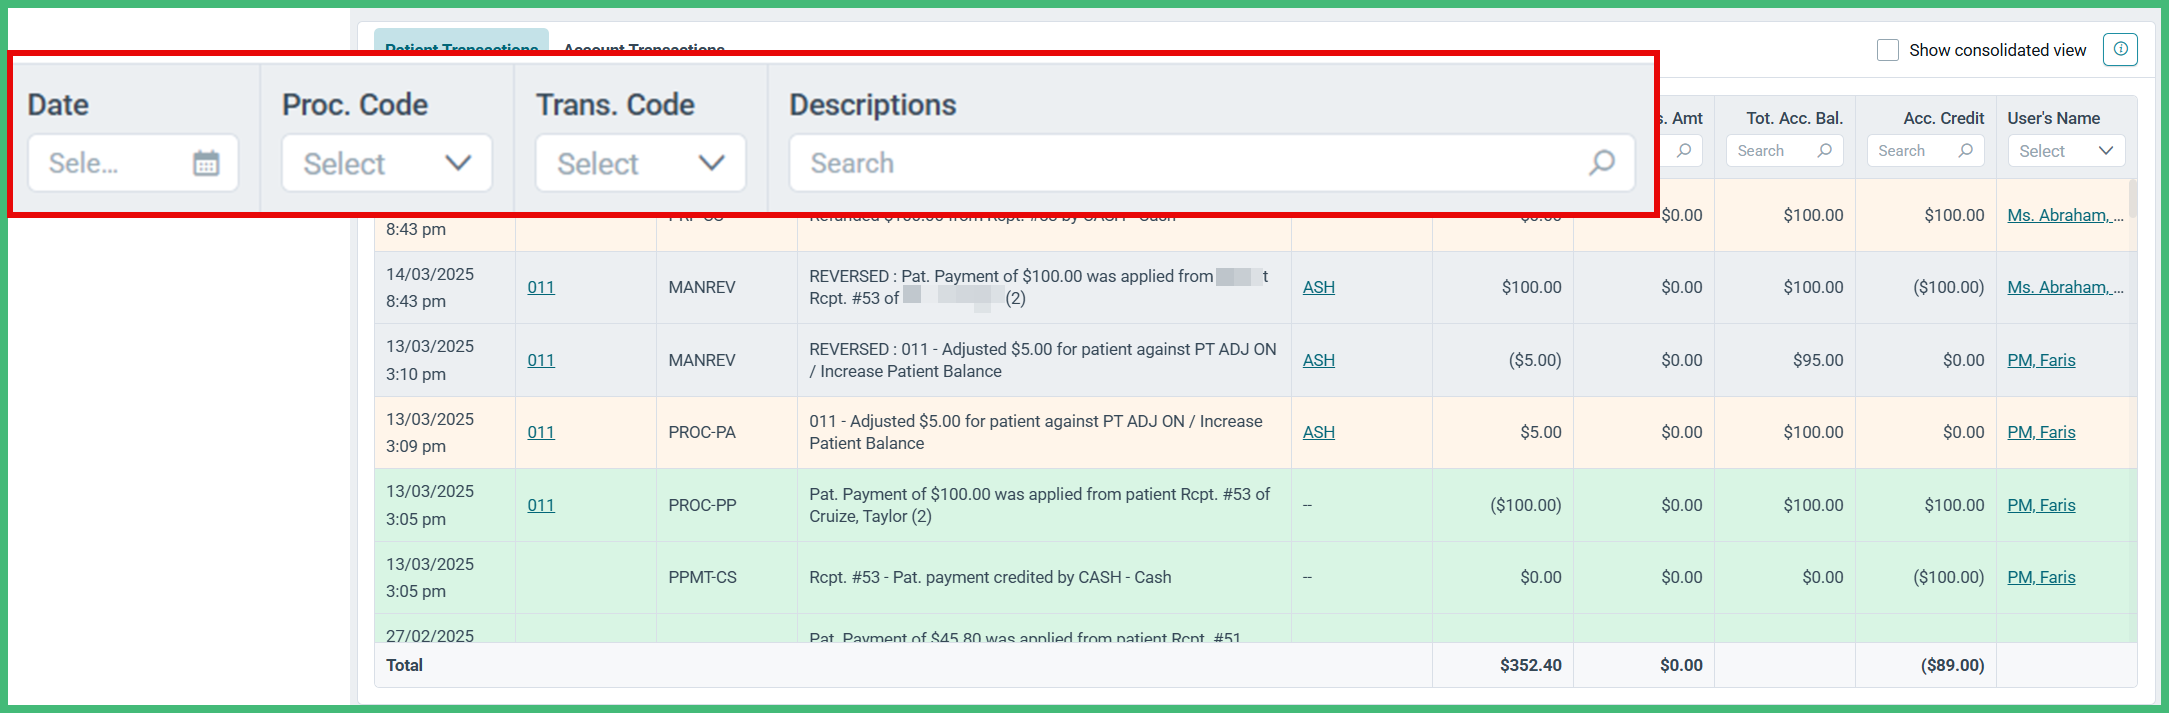Select the Patient Transactions tab
Image resolution: width=2169 pixels, height=713 pixels.
(x=462, y=49)
